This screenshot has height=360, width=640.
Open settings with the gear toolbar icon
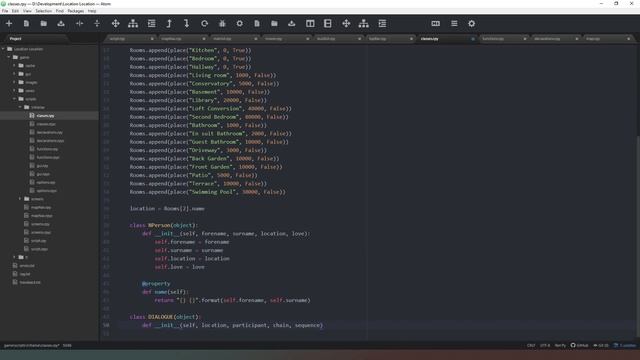tap(471, 24)
